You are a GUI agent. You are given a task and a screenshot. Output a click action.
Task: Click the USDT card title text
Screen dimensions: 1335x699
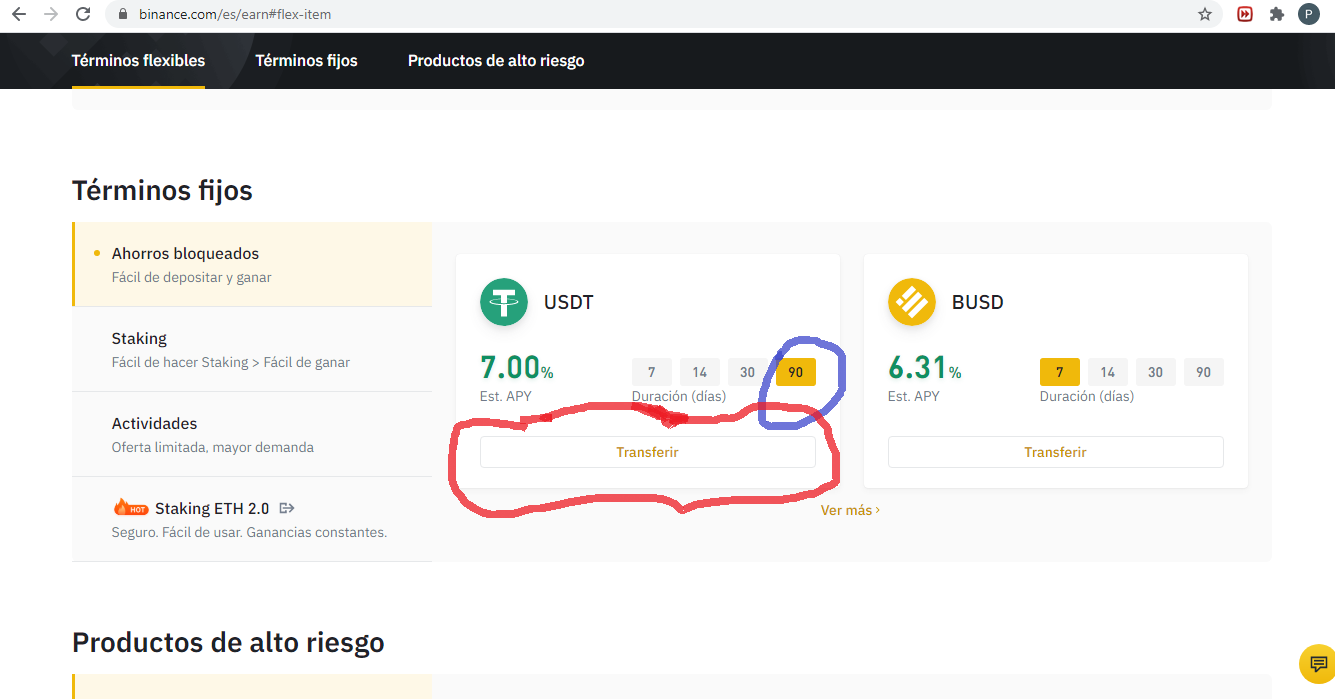(x=569, y=302)
